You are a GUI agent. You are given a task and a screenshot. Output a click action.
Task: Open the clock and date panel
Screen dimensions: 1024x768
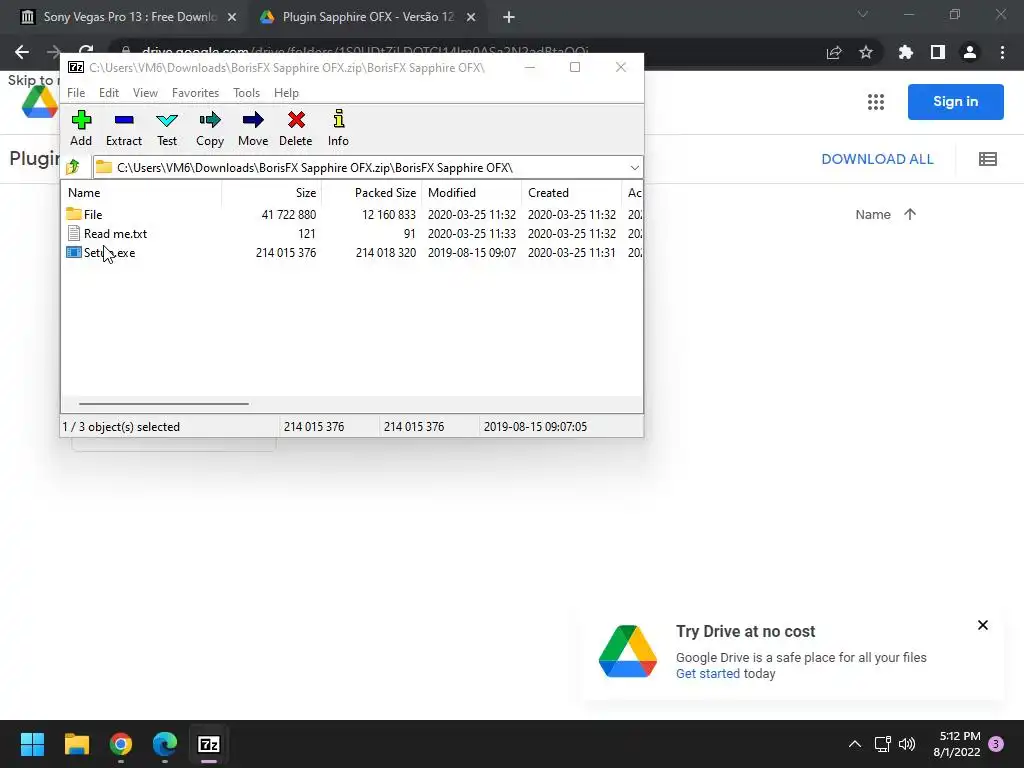click(957, 744)
